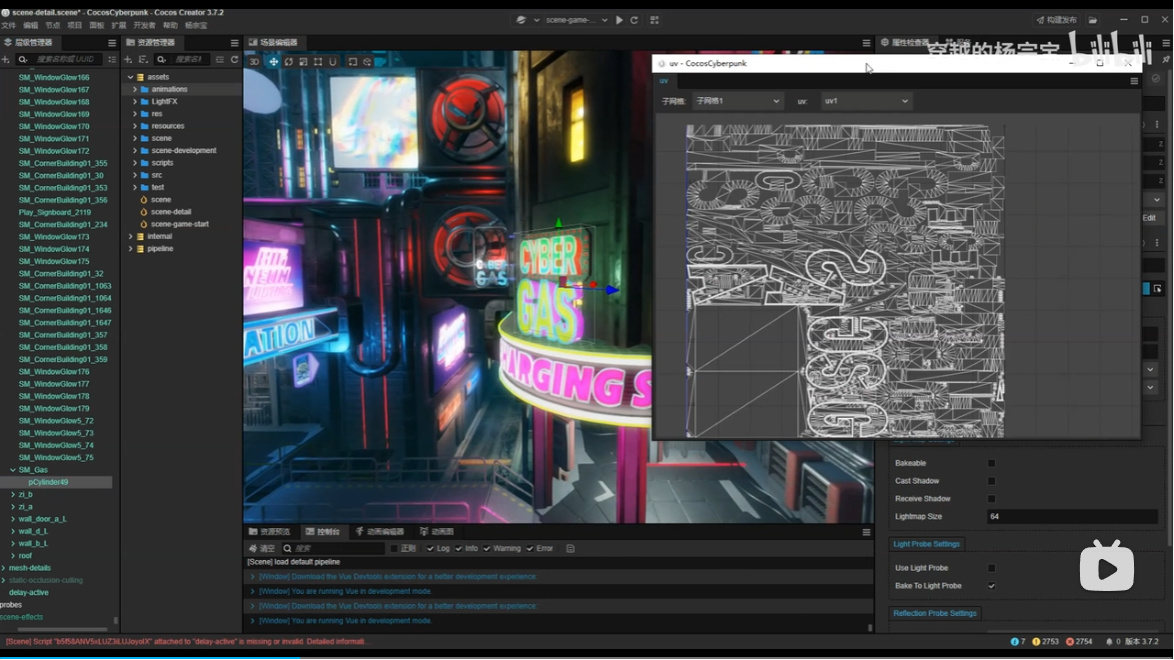Switch to the 动画编辑器 tab

tap(380, 532)
